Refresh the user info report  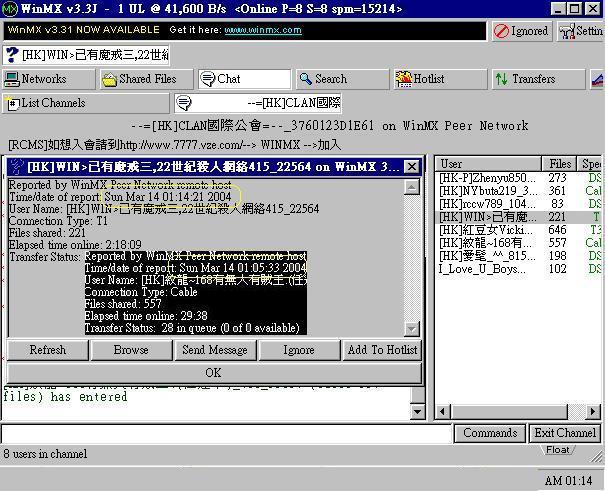(48, 350)
